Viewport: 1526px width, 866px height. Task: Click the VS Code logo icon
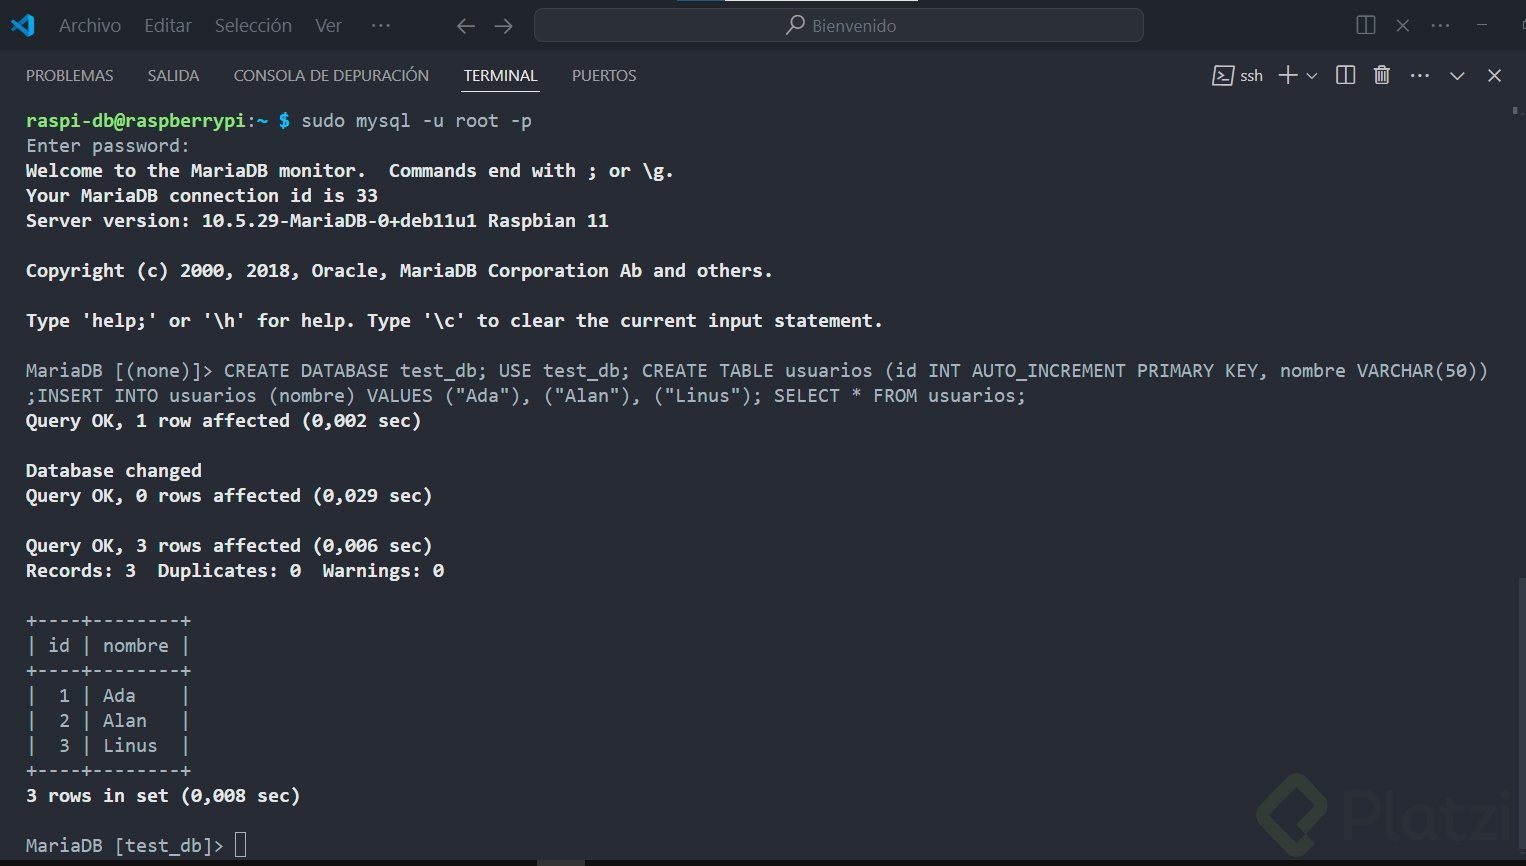pyautogui.click(x=22, y=25)
